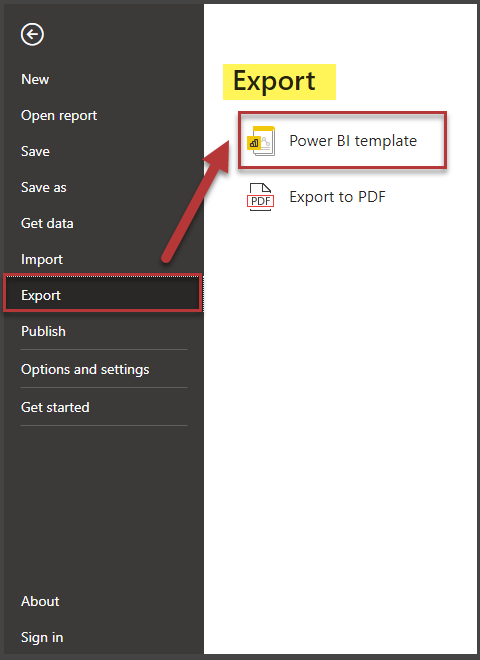480x660 pixels.
Task: Open the Save as option
Action: [44, 187]
